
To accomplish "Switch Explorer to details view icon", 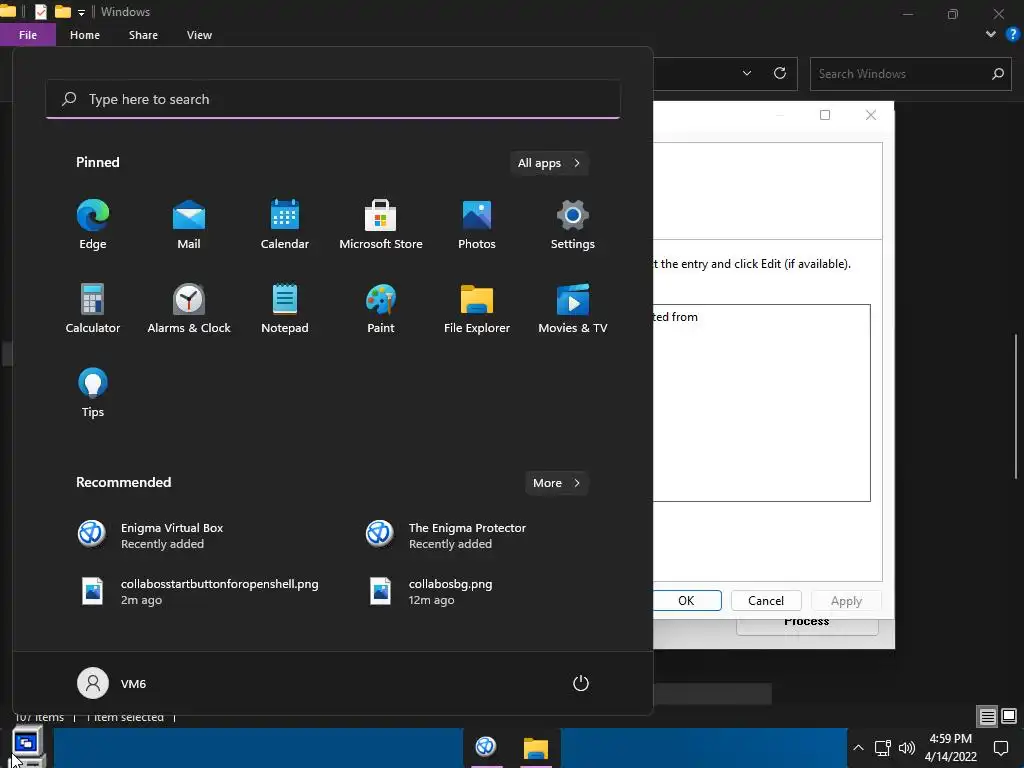I will tap(987, 717).
